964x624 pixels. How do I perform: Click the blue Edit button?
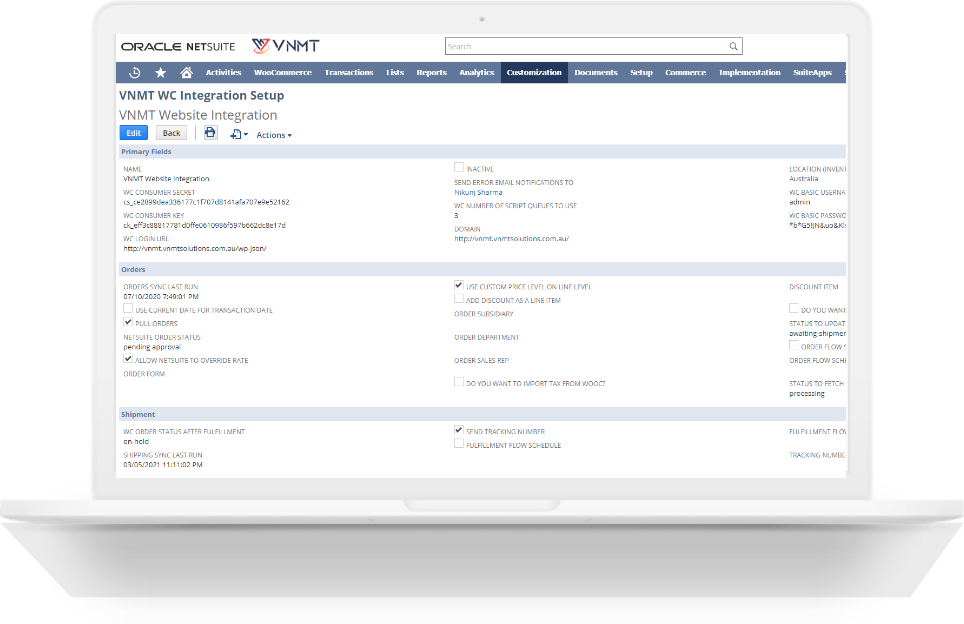pos(133,133)
